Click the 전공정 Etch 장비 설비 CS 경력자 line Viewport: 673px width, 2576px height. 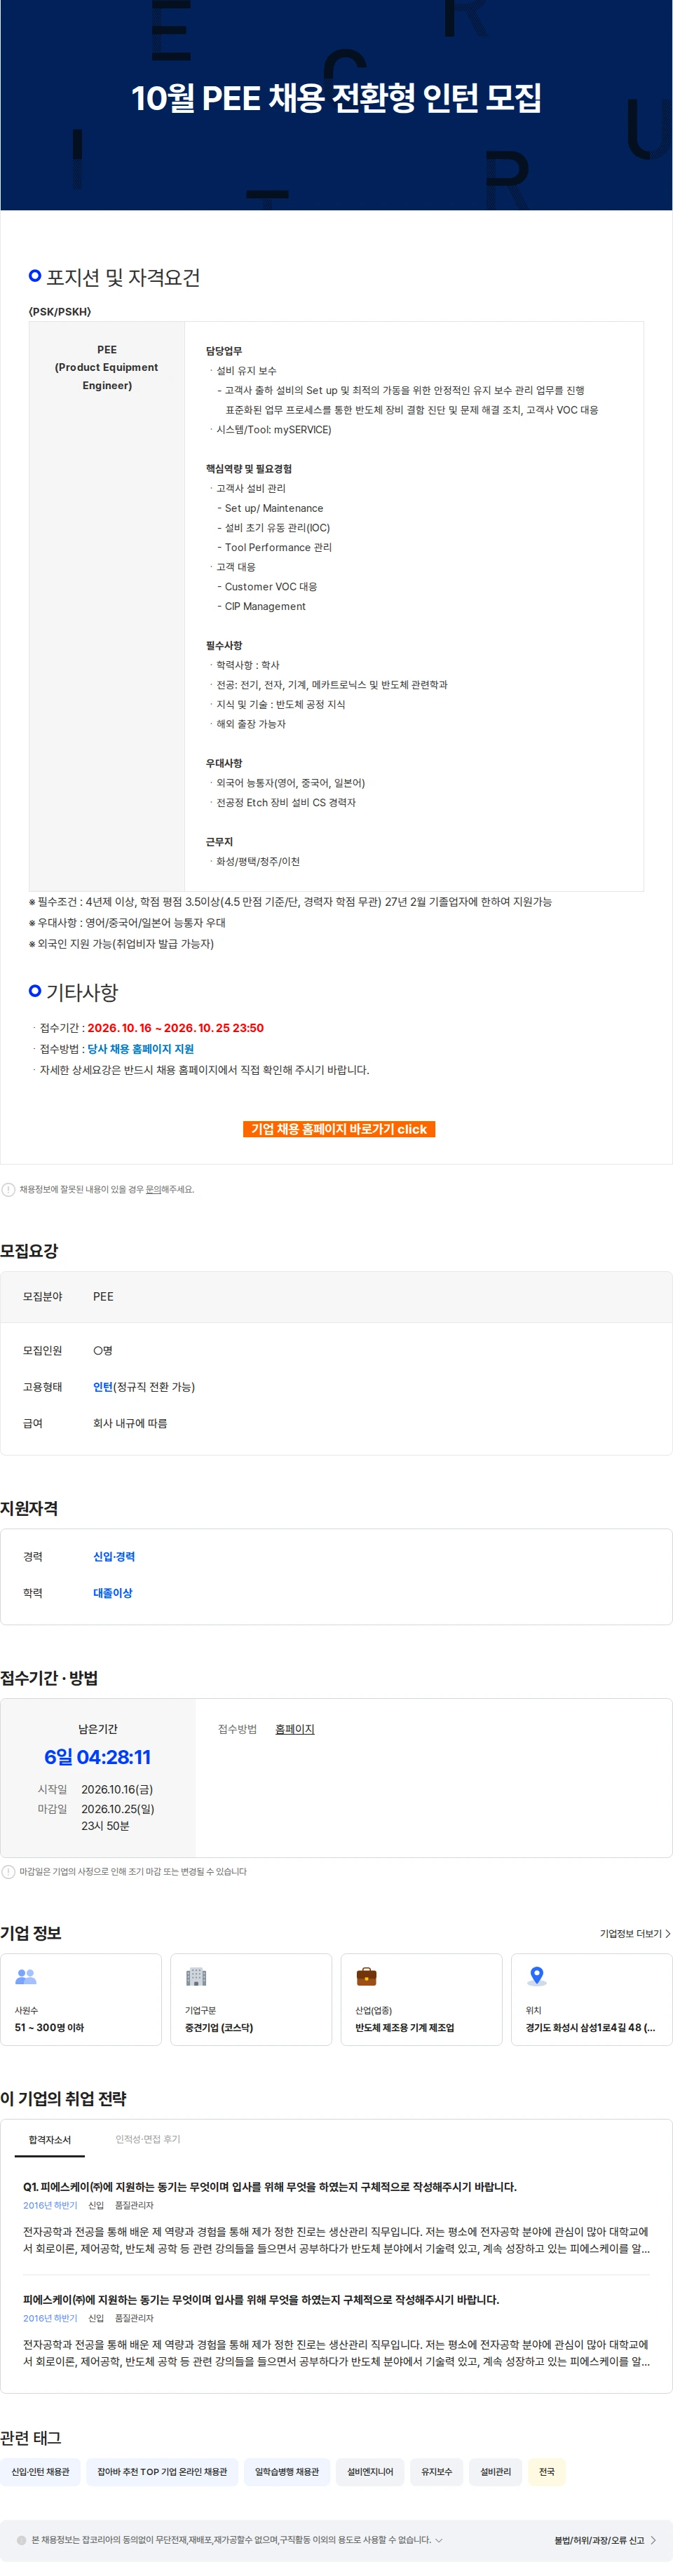tap(285, 803)
